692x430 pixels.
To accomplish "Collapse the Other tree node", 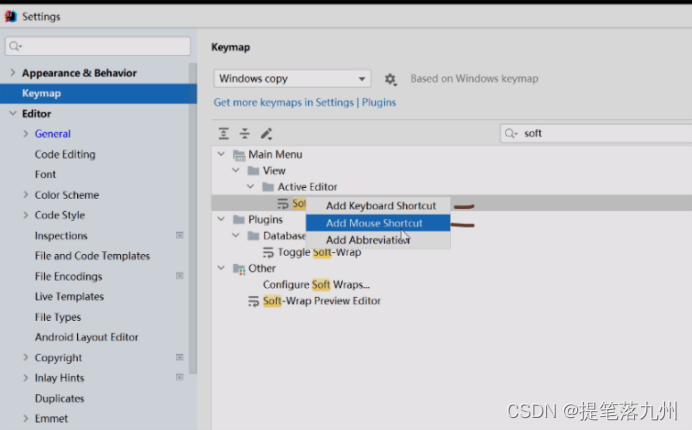I will coord(221,268).
